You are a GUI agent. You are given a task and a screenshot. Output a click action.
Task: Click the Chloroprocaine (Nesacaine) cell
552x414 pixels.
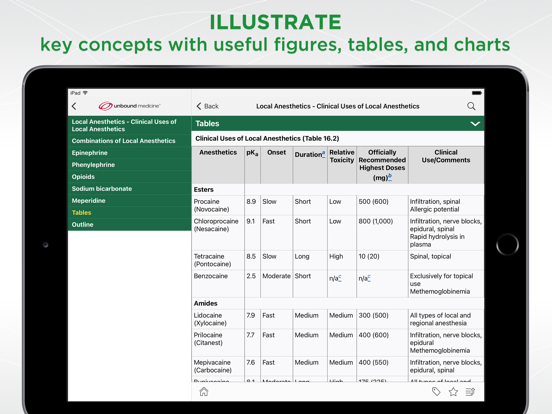(218, 233)
